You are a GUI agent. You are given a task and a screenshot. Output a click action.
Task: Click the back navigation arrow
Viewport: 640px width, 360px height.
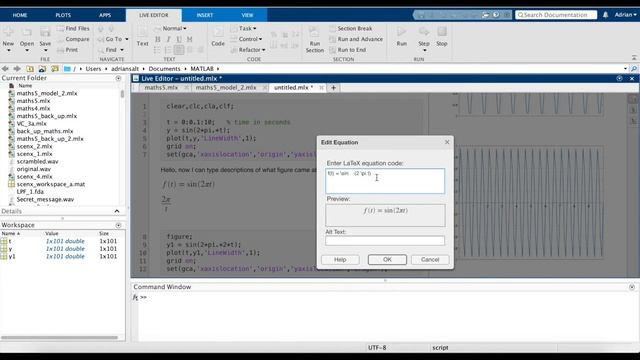pos(5,69)
